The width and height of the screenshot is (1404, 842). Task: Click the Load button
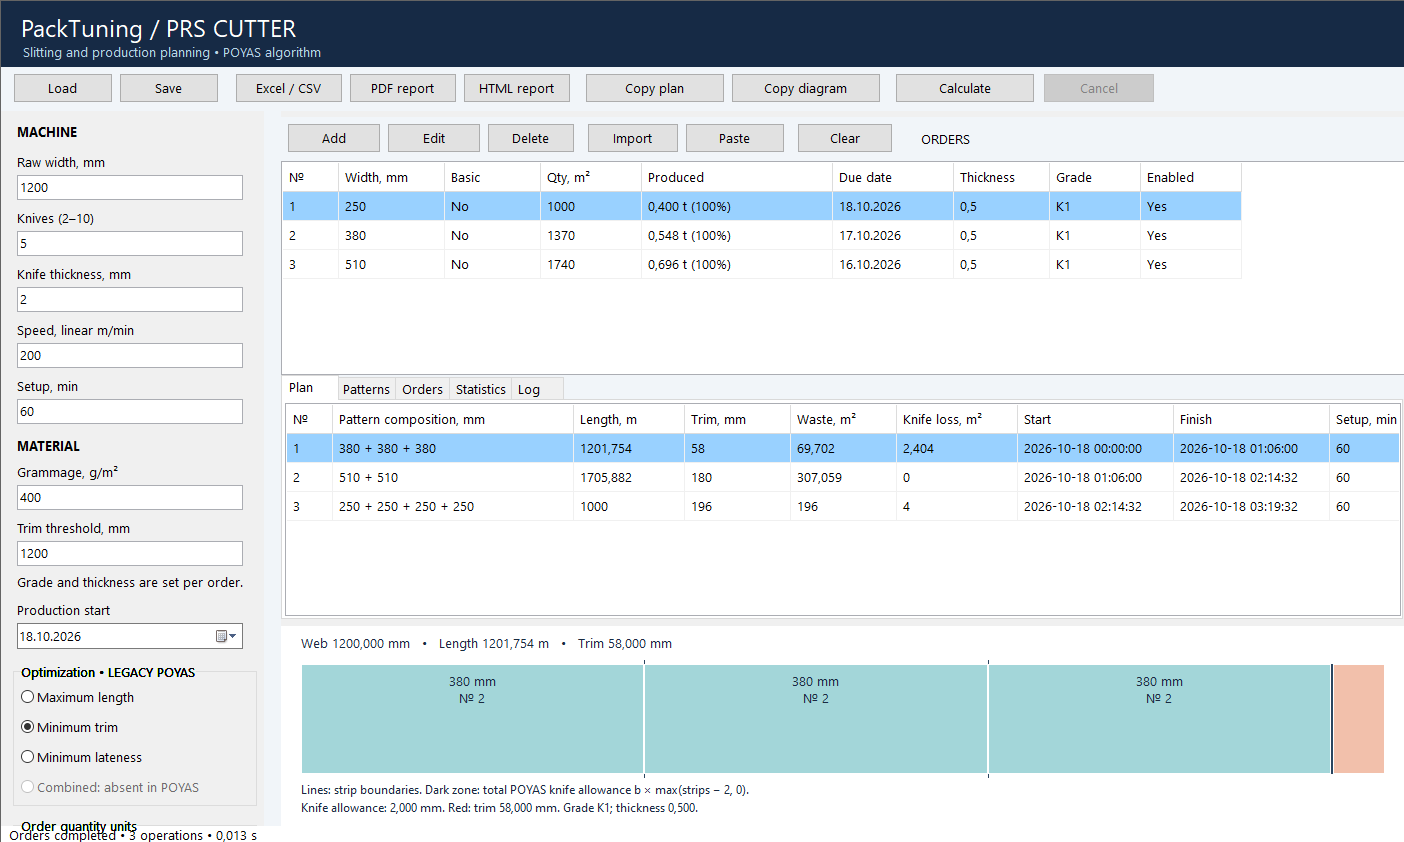click(63, 88)
